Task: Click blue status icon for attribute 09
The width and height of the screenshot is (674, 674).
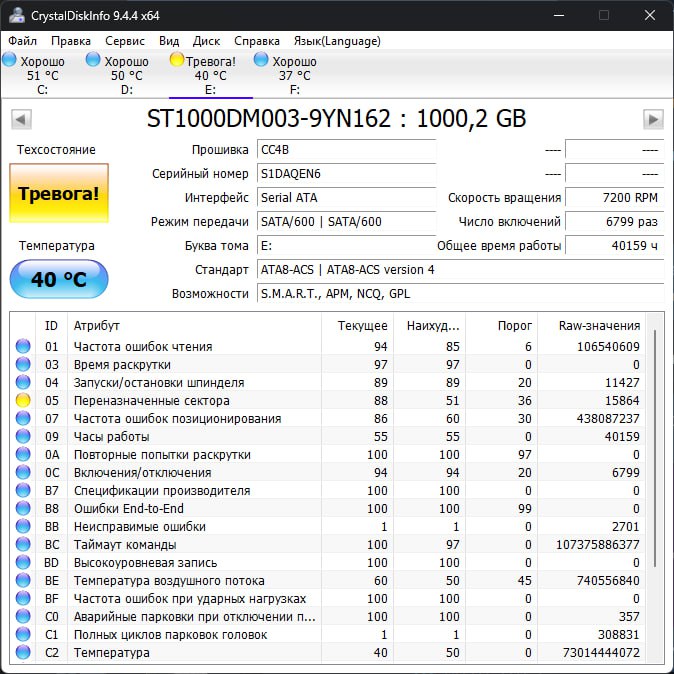Action: pos(23,436)
